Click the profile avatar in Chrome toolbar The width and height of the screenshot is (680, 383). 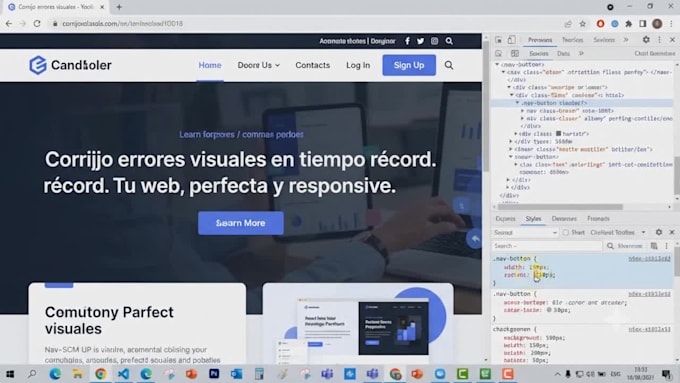point(657,23)
